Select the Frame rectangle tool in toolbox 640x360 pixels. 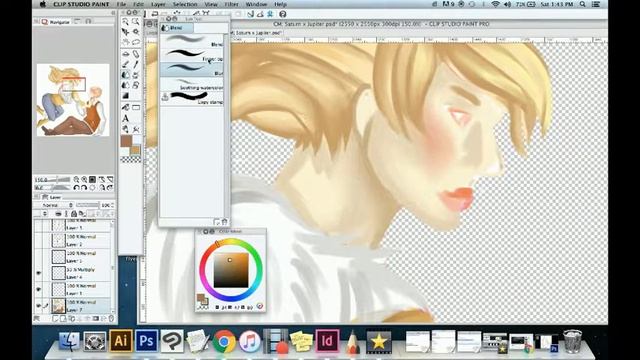136,107
